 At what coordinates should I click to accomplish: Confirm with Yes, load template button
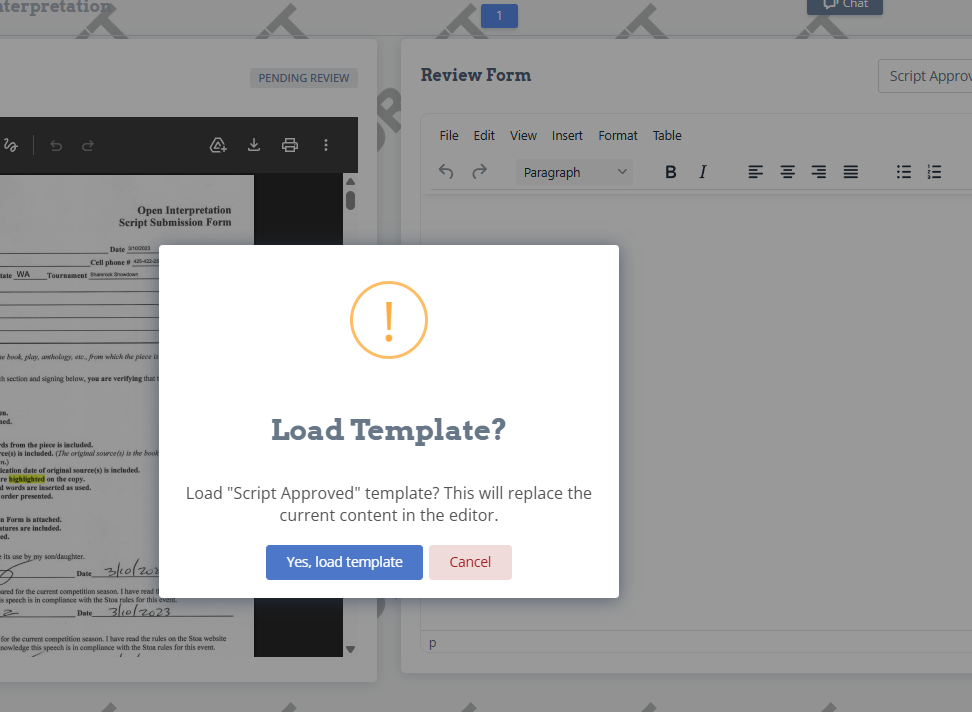[344, 562]
